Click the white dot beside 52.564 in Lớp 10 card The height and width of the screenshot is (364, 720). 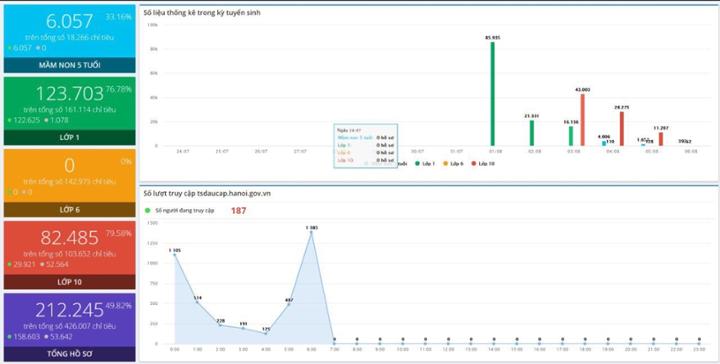[42, 264]
